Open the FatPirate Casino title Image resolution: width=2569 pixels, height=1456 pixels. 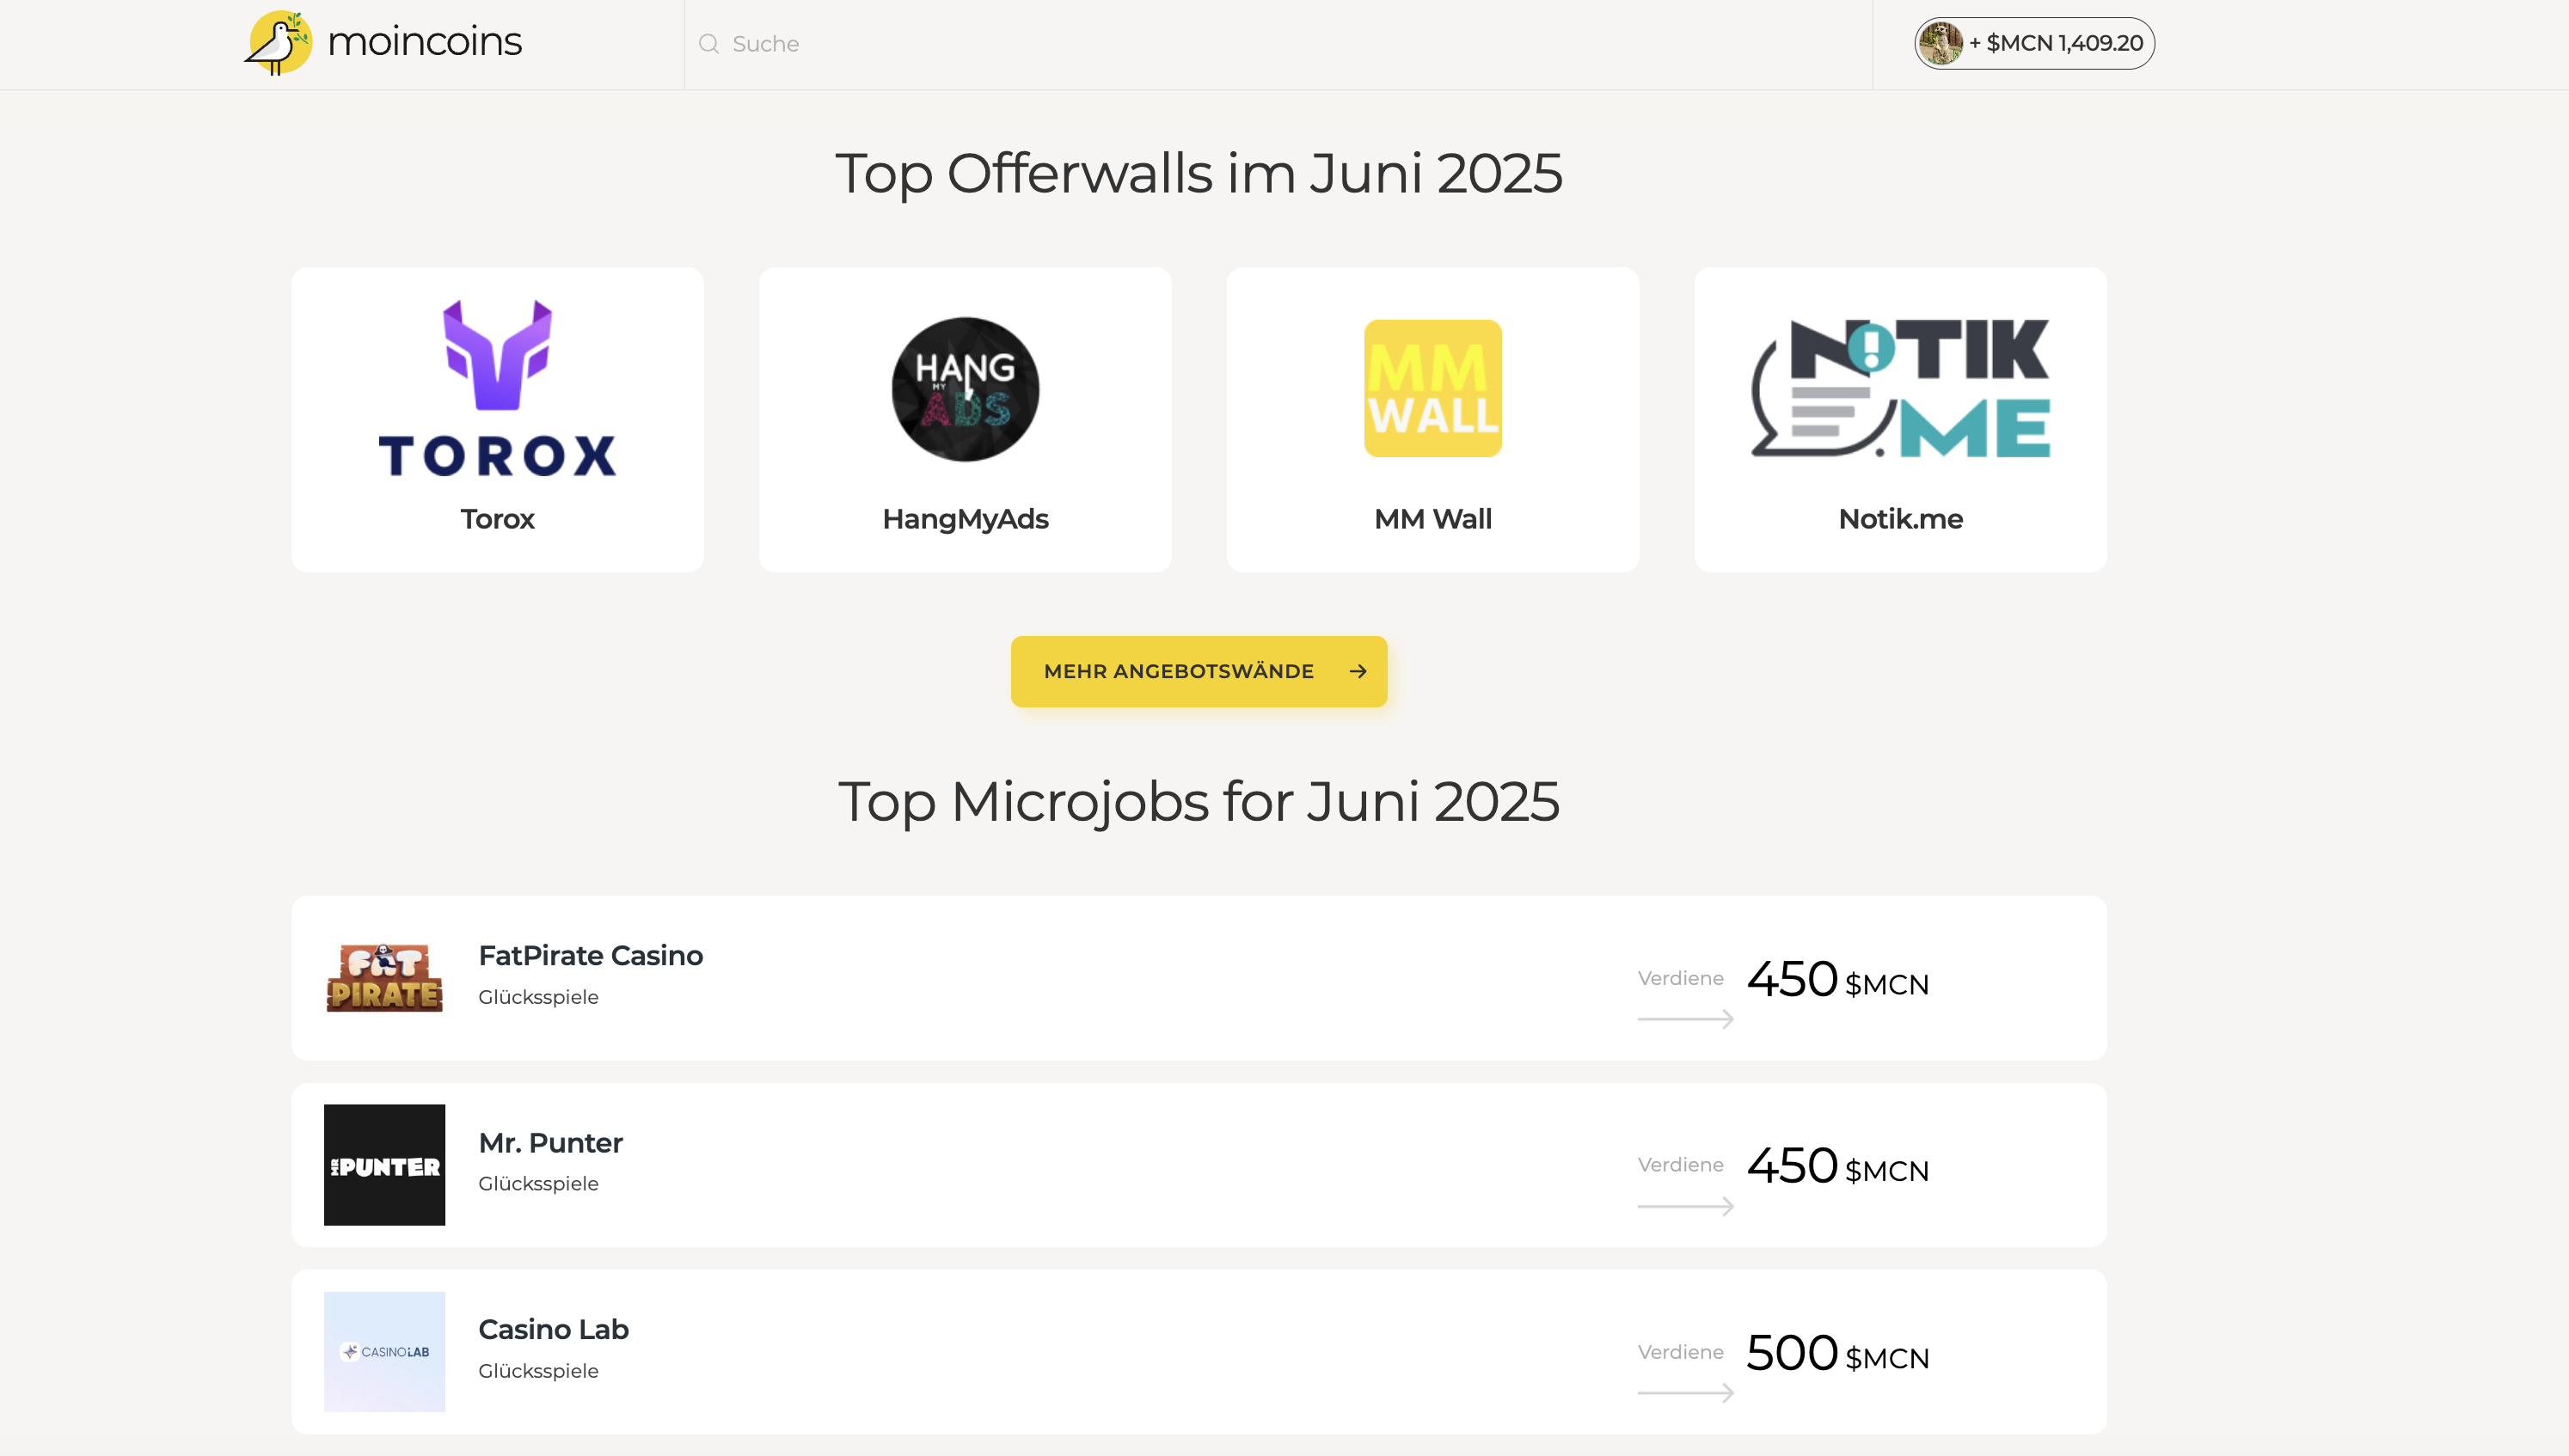[x=590, y=955]
